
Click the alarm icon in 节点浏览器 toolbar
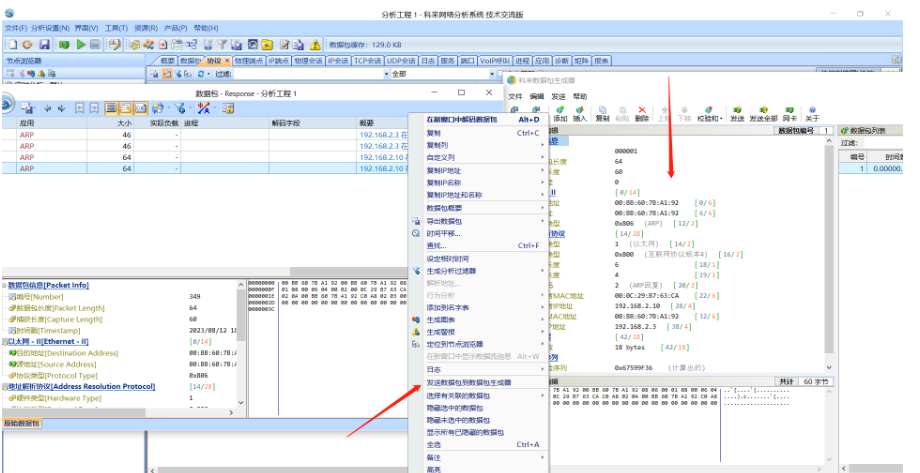coord(41,74)
